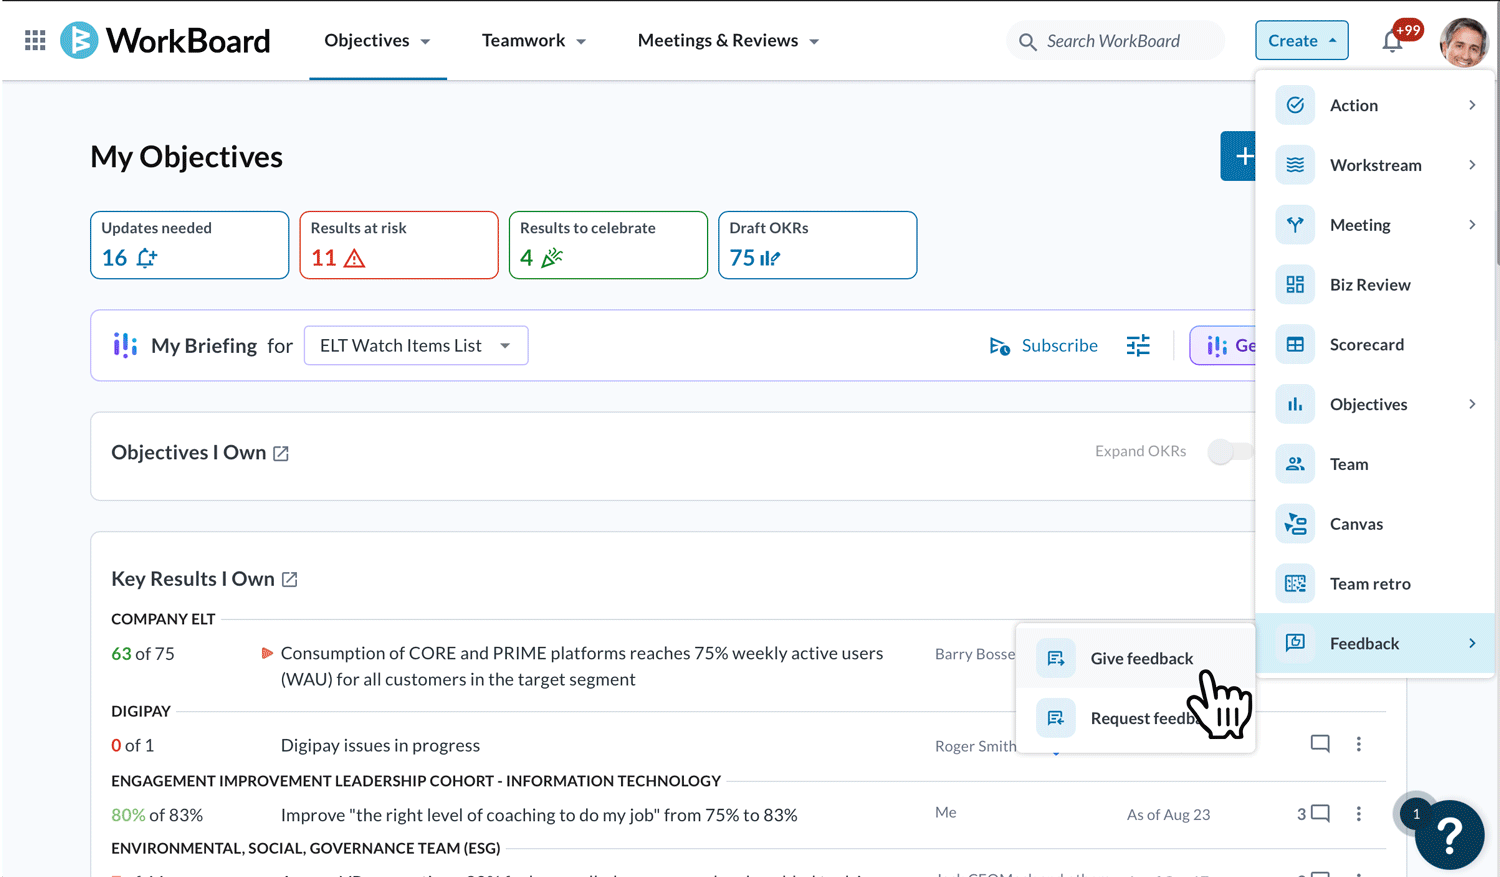Viewport: 1500px width, 877px height.
Task: Open comments for coaching key result
Action: click(1320, 814)
